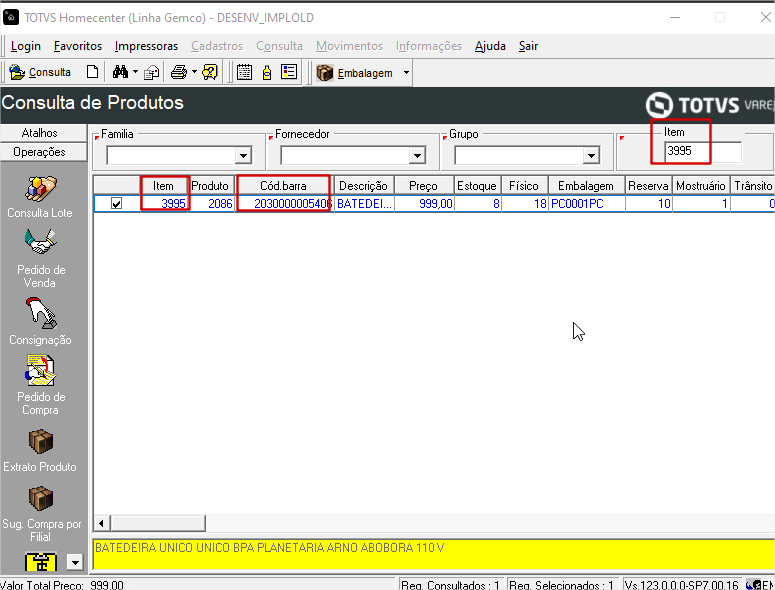Open Extrato Produto box shortcut
Image resolution: width=775 pixels, height=590 pixels.
coord(40,450)
